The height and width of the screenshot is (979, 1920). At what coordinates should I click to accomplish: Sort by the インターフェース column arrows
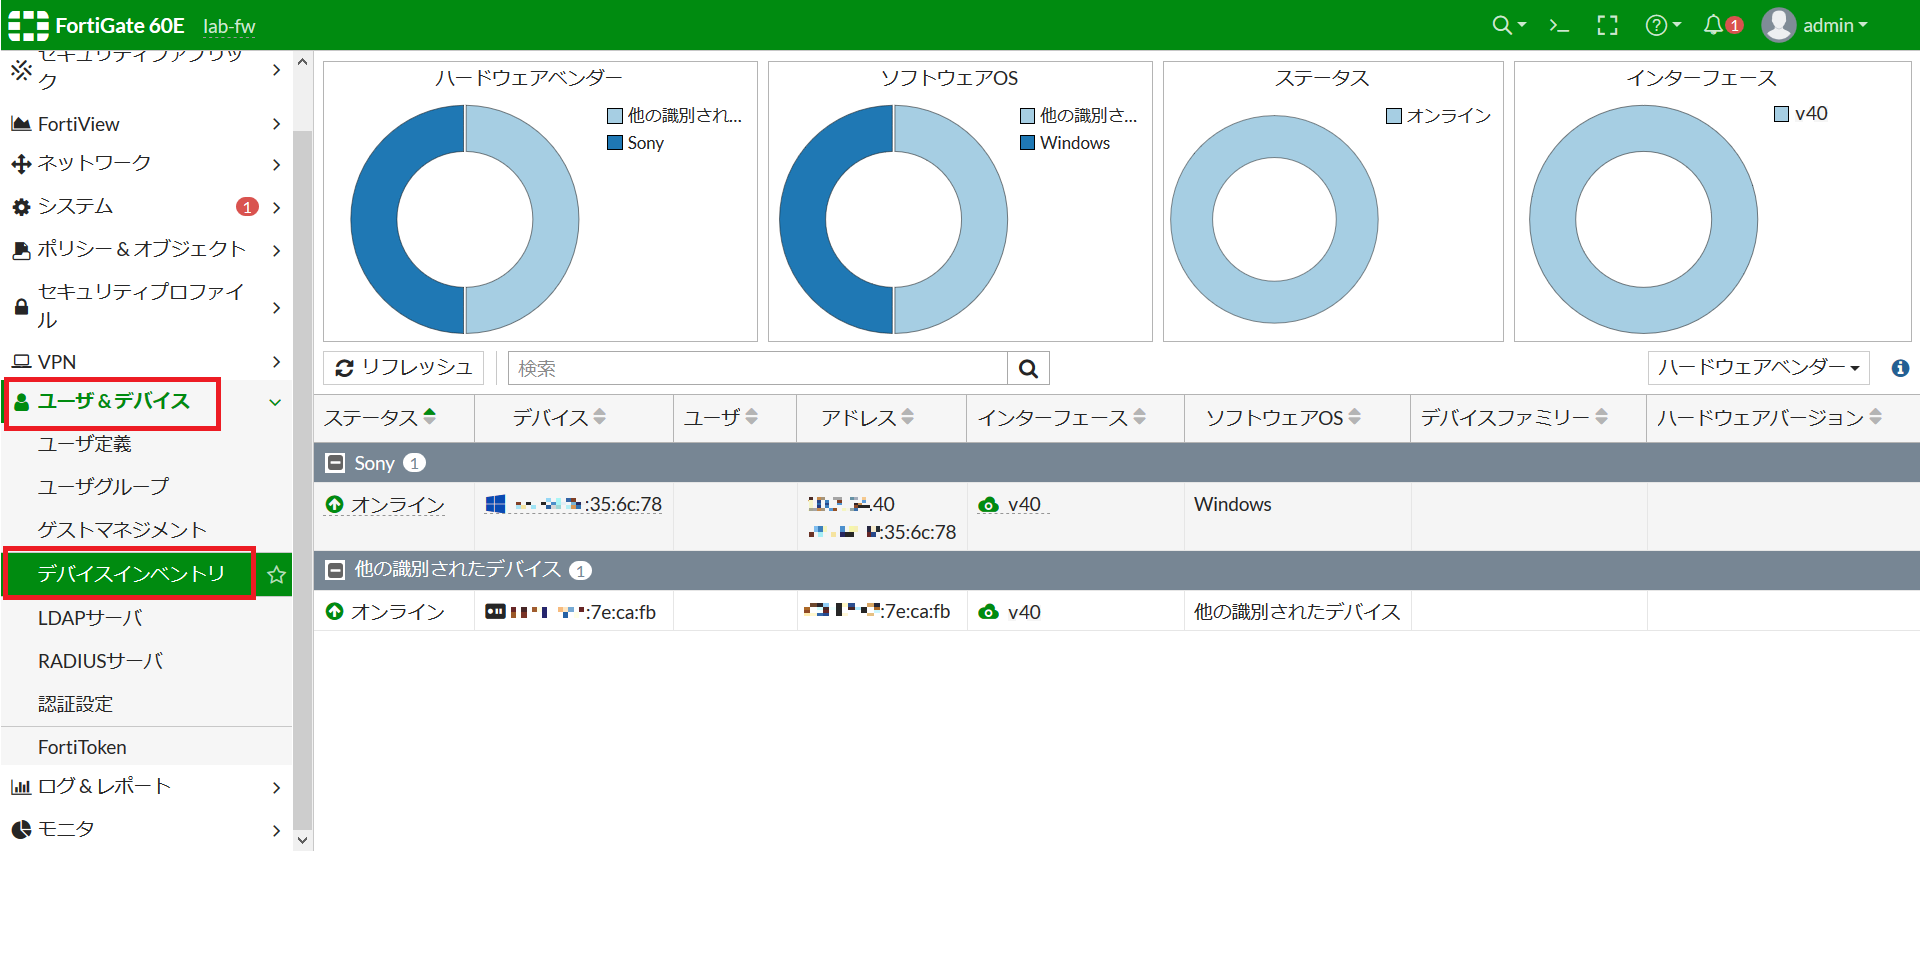(1140, 416)
